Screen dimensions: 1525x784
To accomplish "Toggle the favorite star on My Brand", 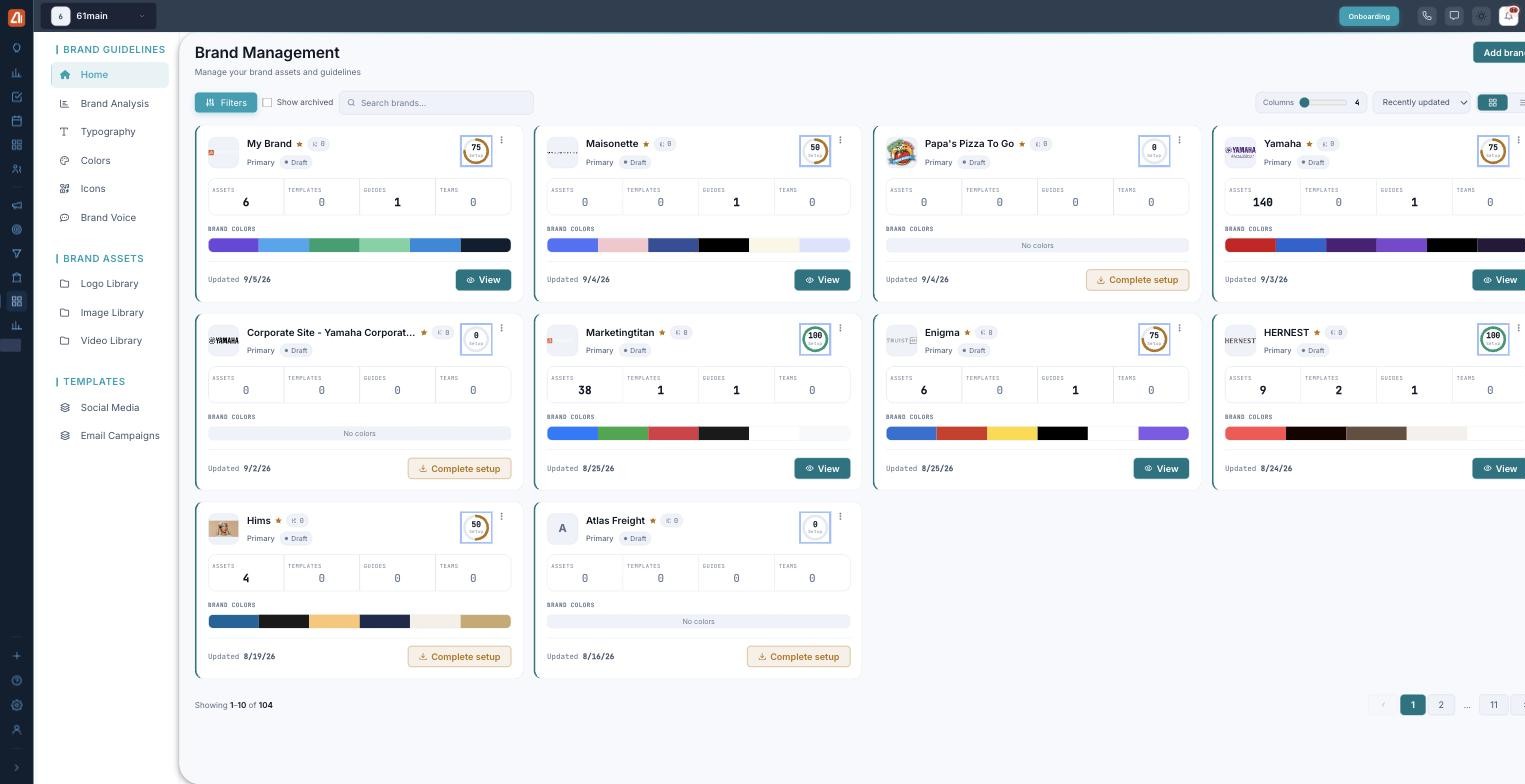I will coord(299,144).
